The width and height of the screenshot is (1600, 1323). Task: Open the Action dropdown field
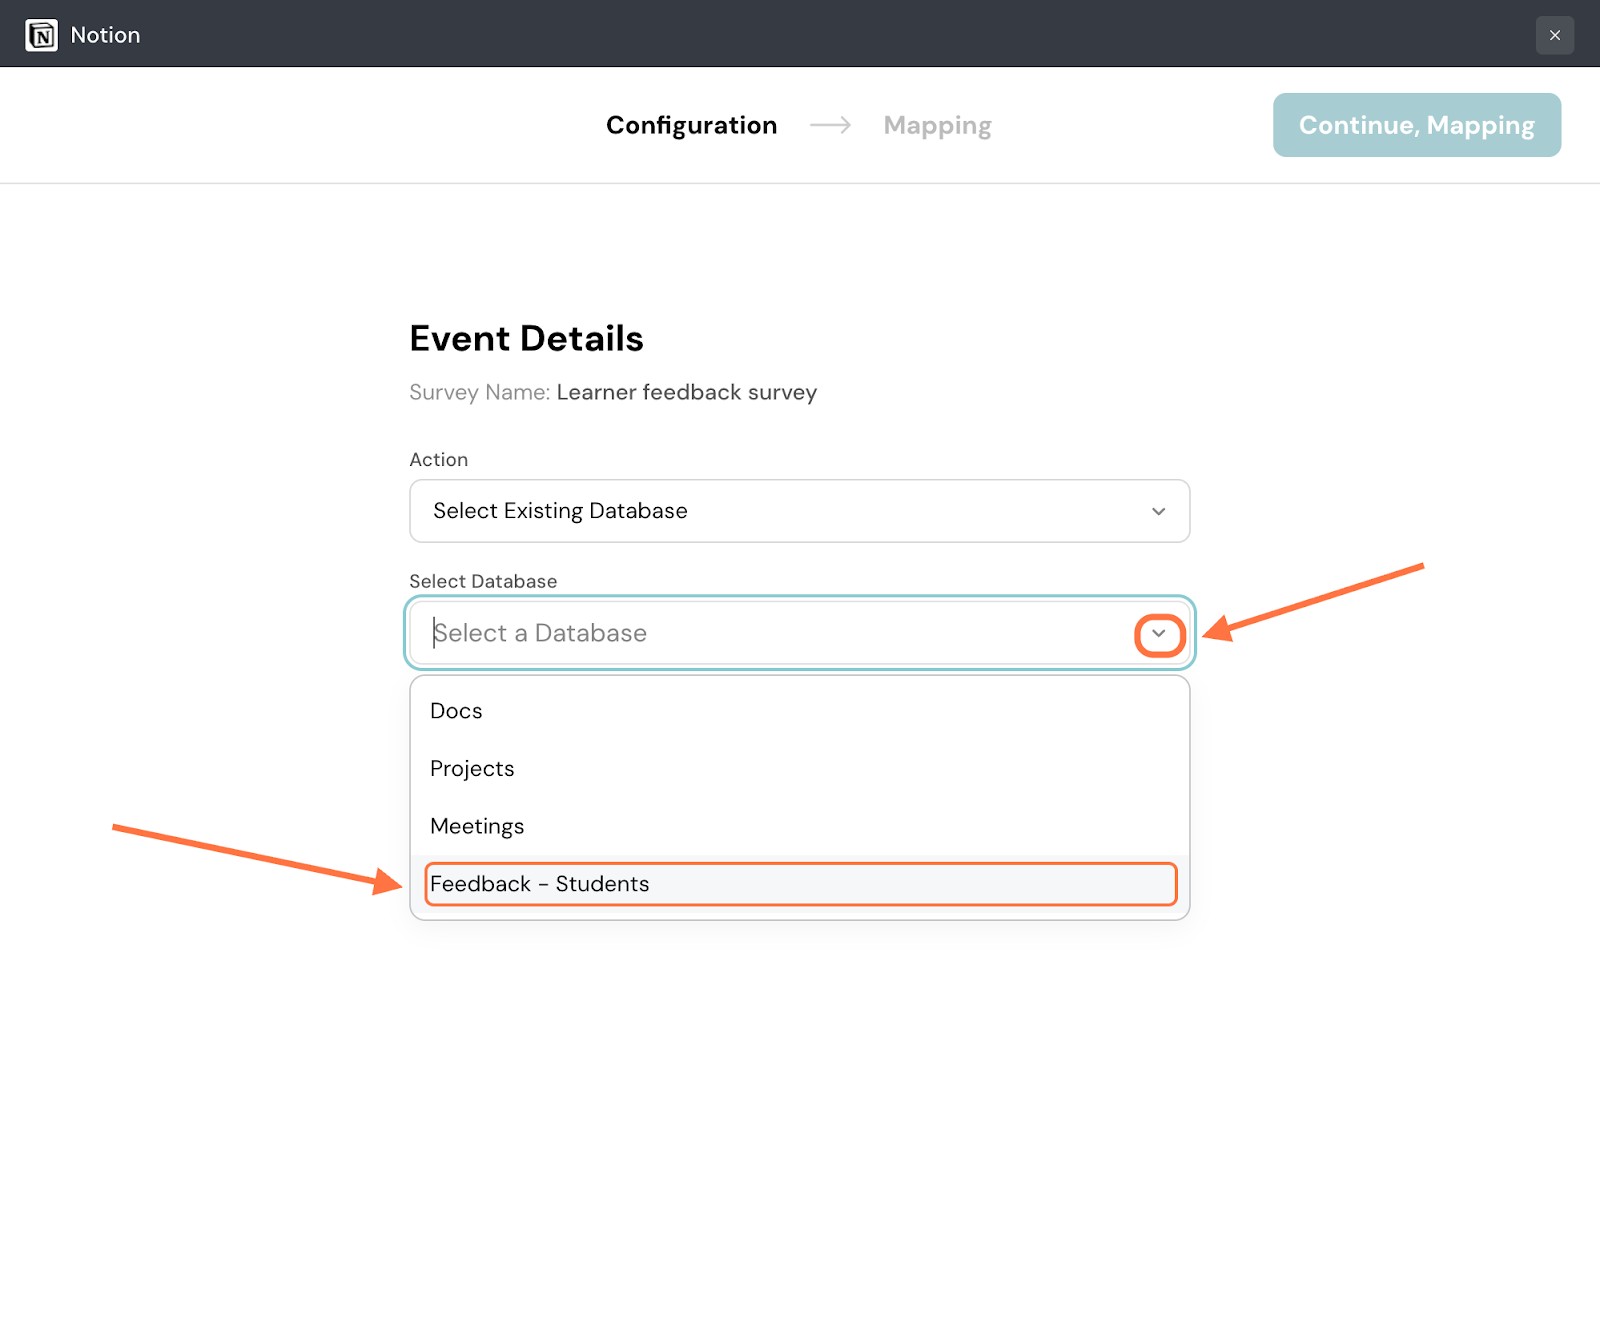(x=780, y=511)
